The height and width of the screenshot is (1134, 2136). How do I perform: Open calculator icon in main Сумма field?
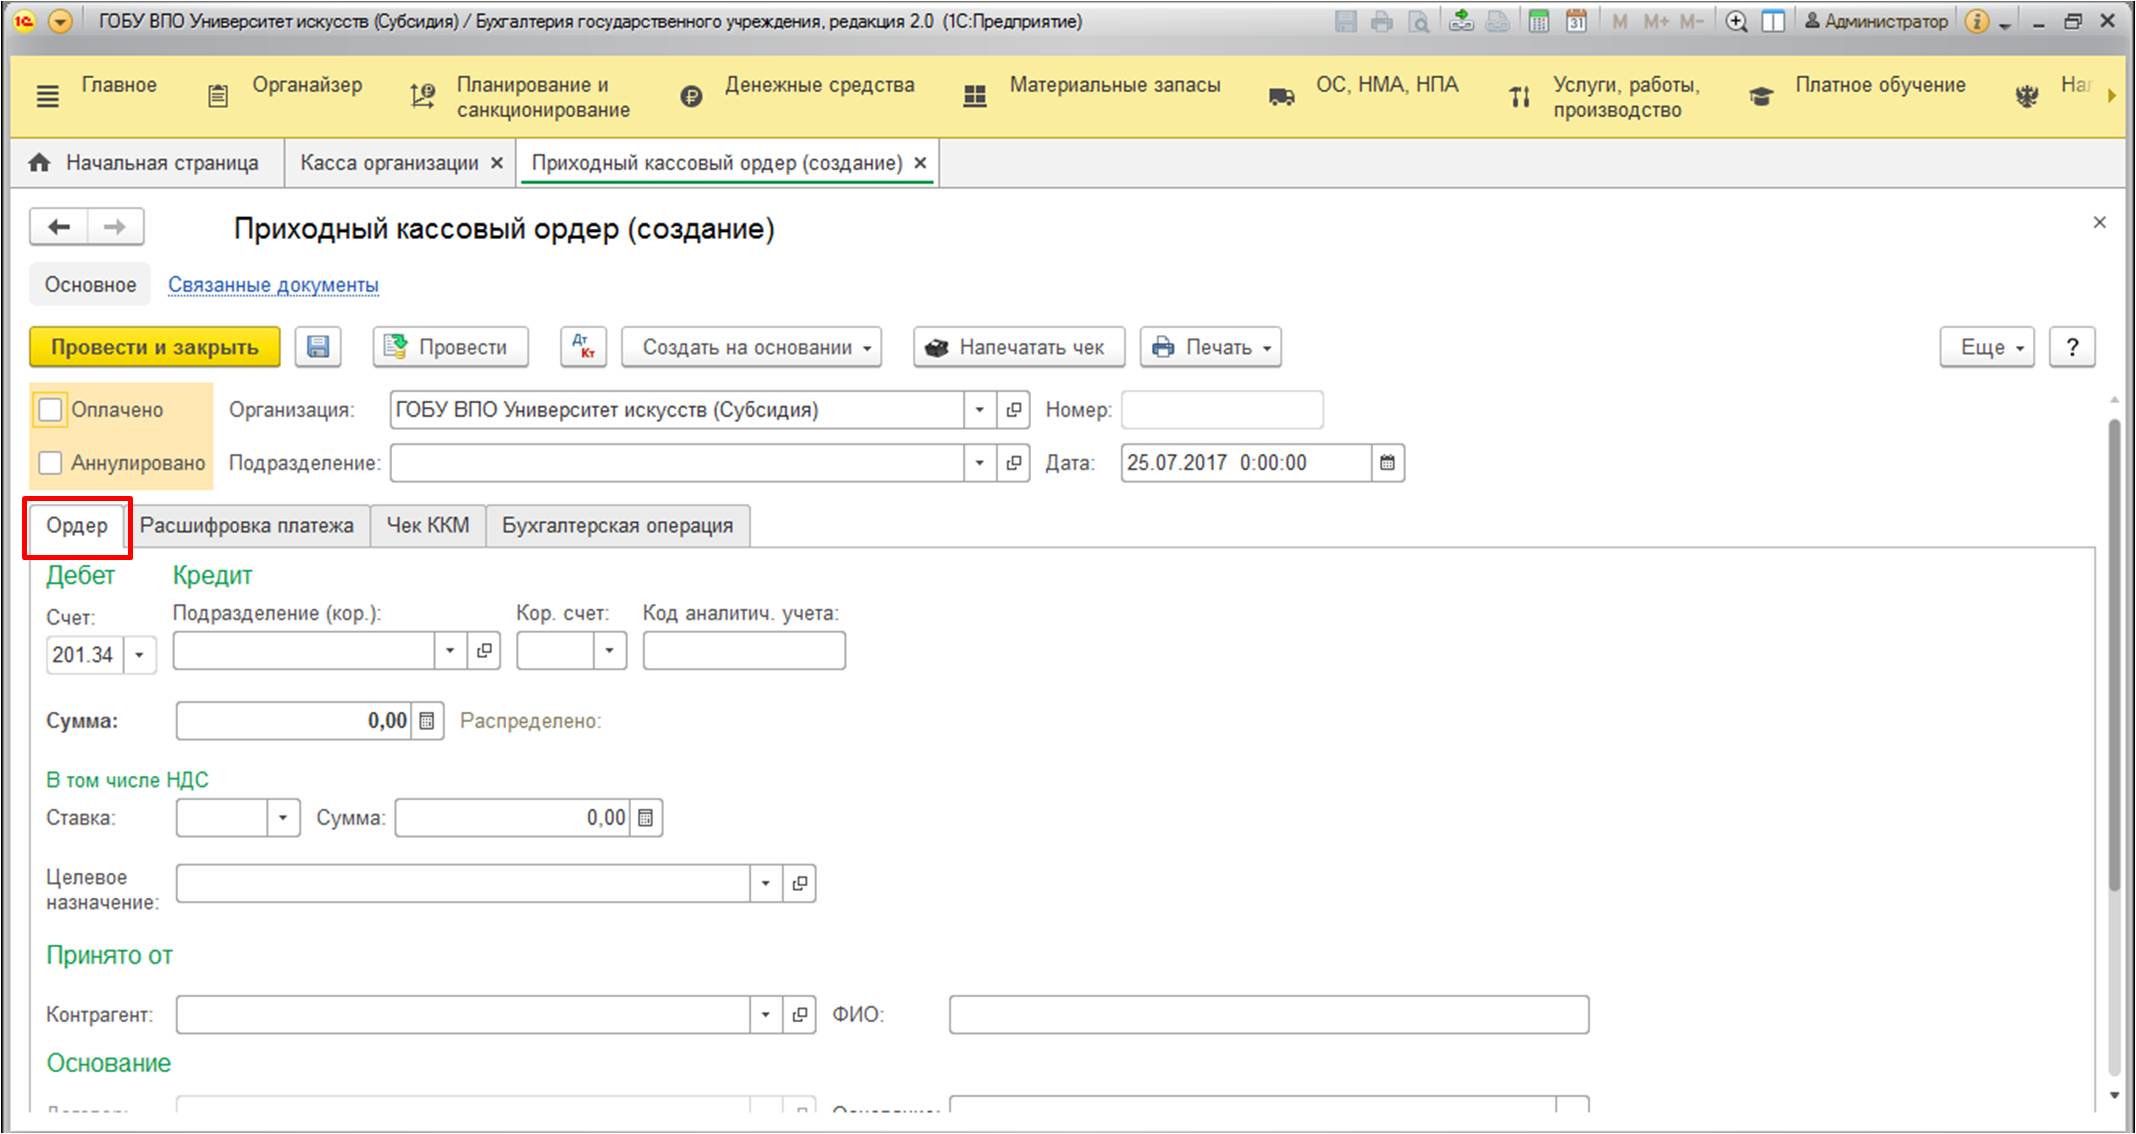(x=427, y=721)
